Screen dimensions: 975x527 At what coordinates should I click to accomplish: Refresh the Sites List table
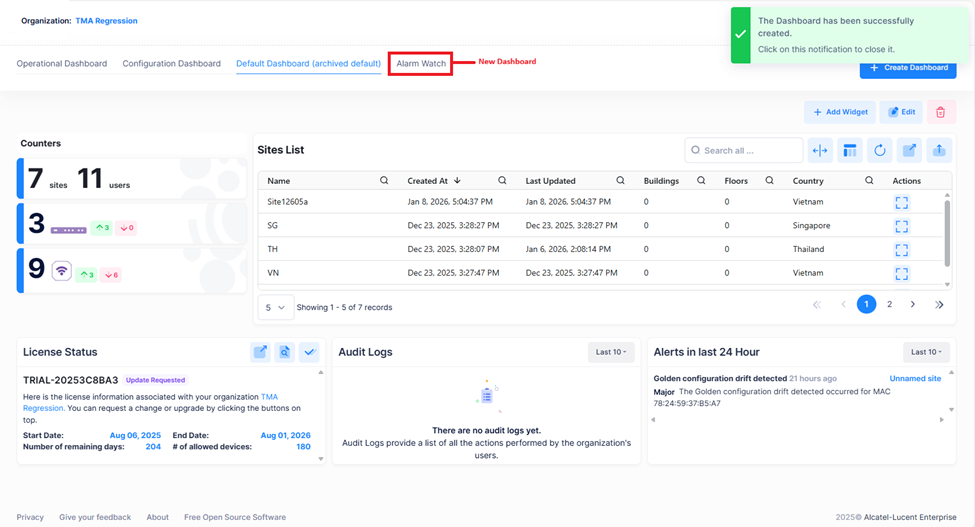point(880,150)
